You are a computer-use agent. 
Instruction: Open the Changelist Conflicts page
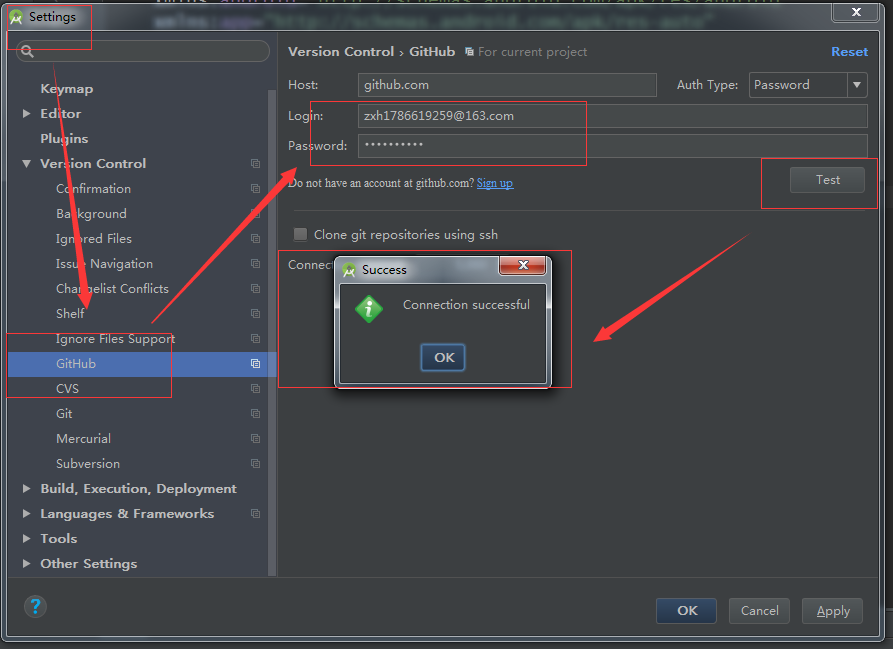pos(112,289)
